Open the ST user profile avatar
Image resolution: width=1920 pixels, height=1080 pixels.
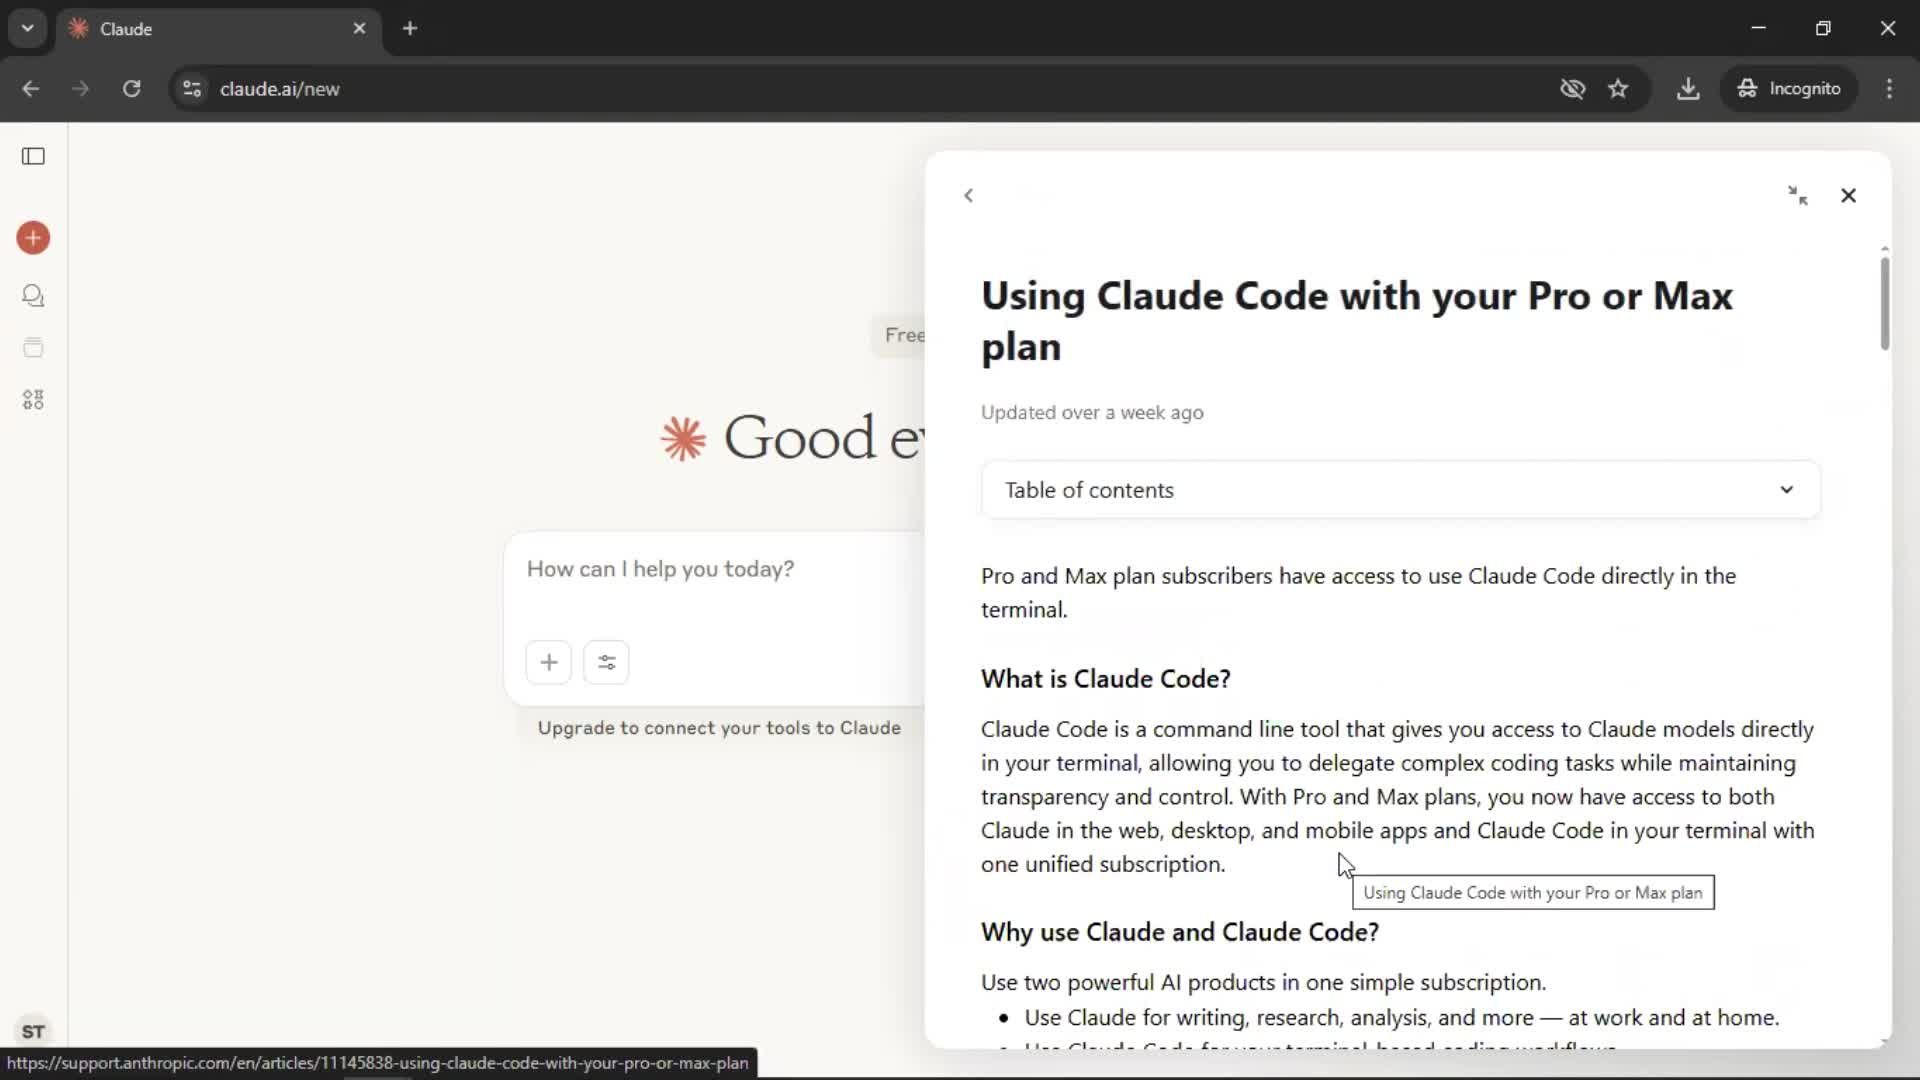point(33,1031)
